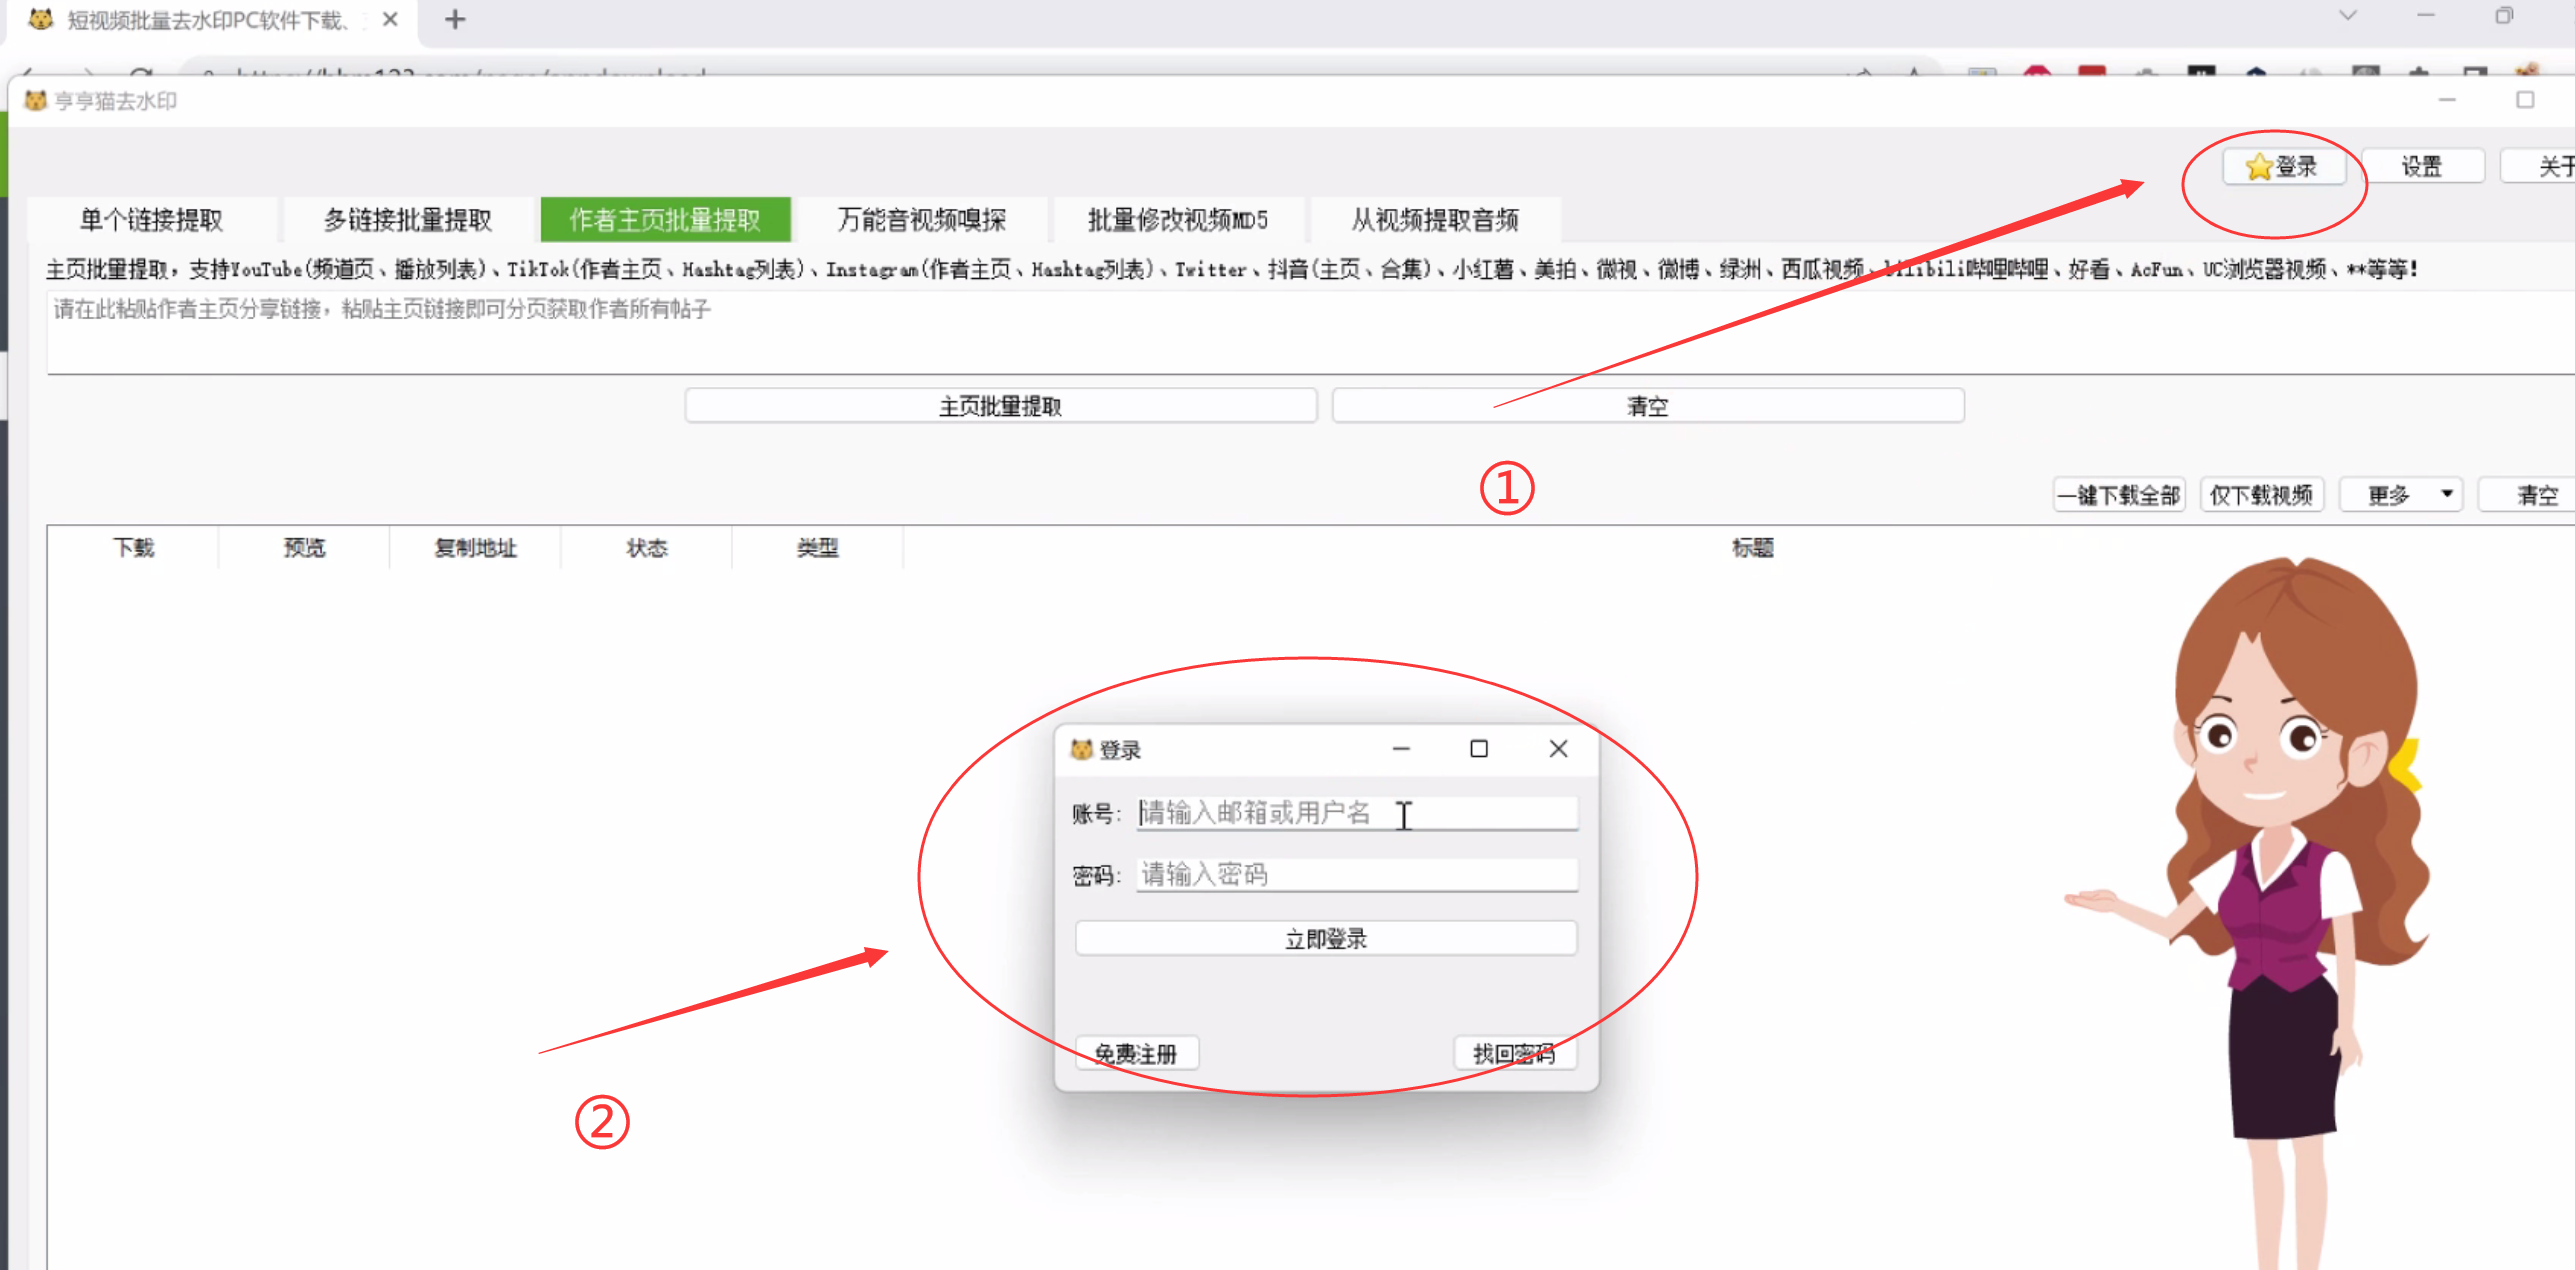Image resolution: width=2575 pixels, height=1270 pixels.
Task: Expand the 更多 dropdown
Action: [x=2400, y=495]
